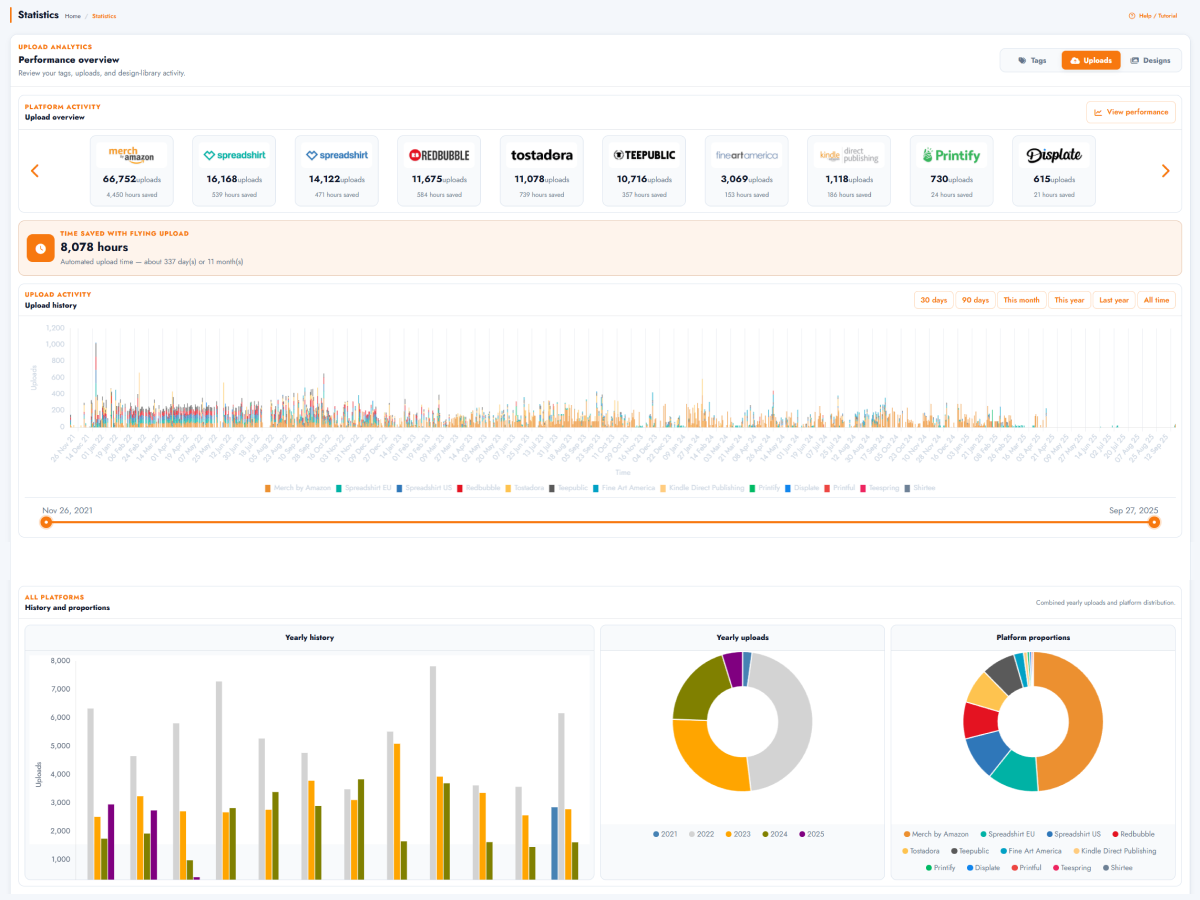The image size is (1200, 900).
Task: Open the Designs tab
Action: [1150, 61]
